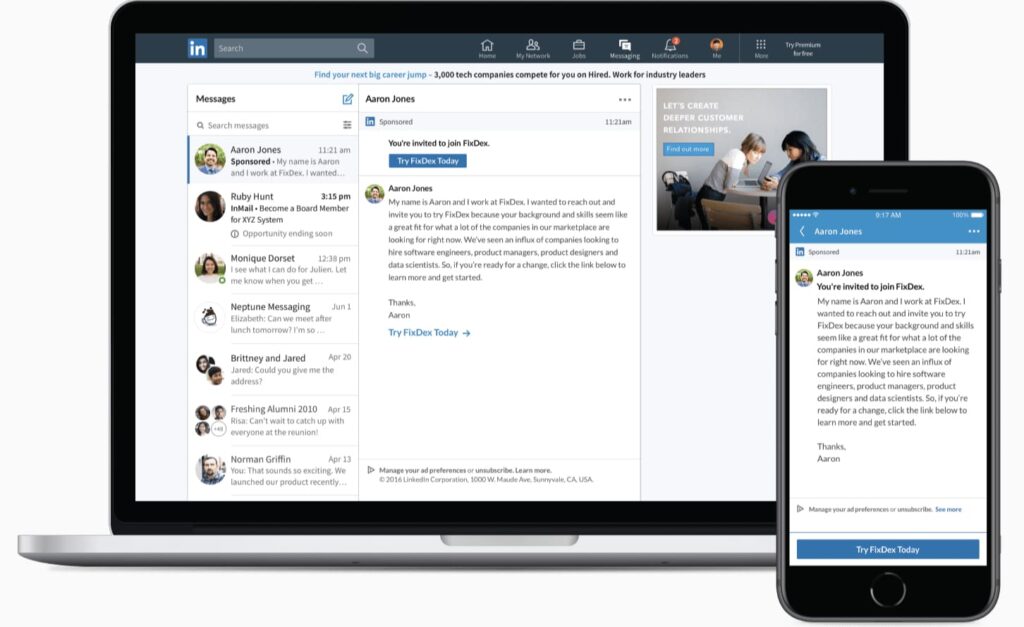Click Find your next big career jump link
Viewport: 1024px width, 627px height.
(x=370, y=74)
